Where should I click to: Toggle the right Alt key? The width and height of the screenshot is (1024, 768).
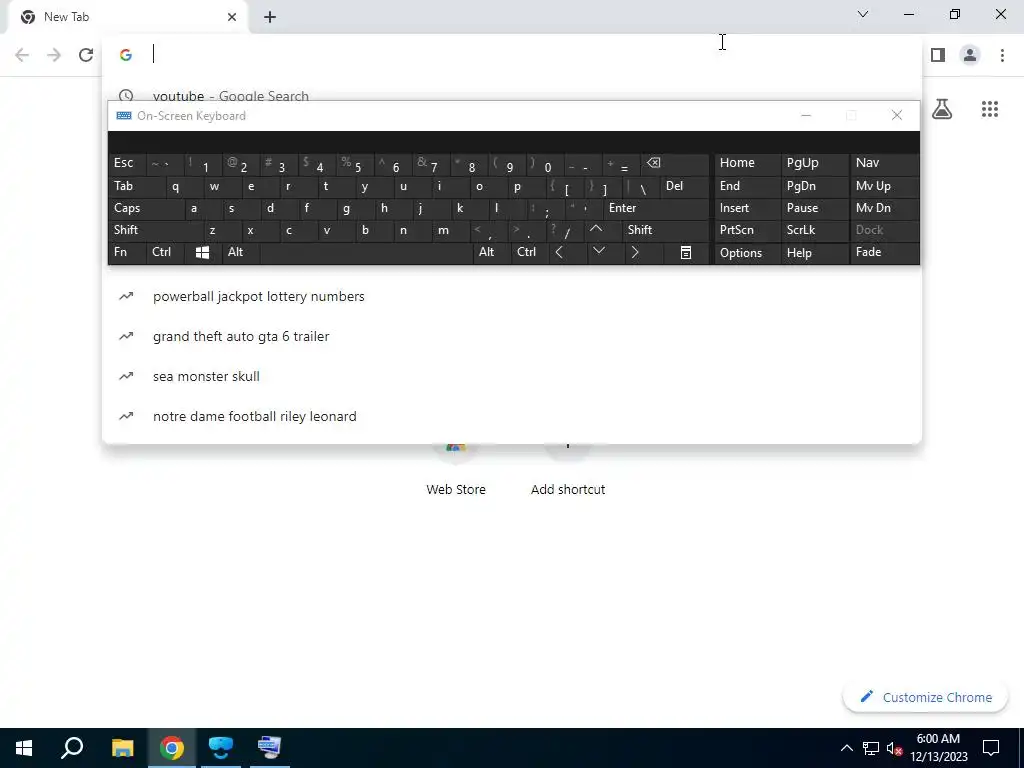click(x=492, y=252)
